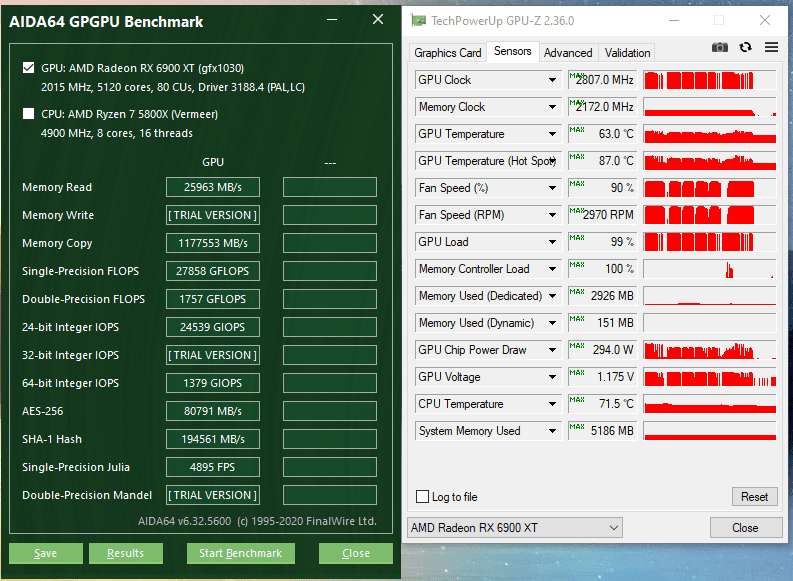Open the Fan Speed (%) dropdown
This screenshot has width=793, height=581.
pyautogui.click(x=552, y=188)
